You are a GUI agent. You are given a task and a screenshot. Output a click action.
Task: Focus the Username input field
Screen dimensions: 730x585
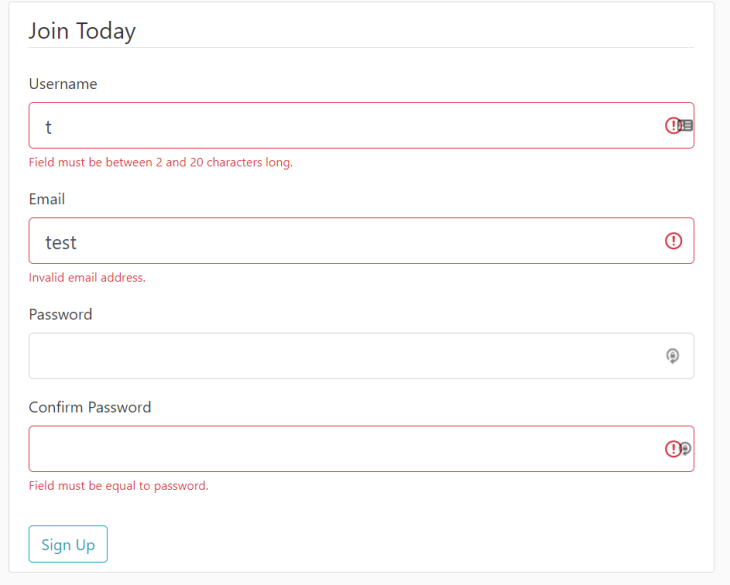point(340,126)
